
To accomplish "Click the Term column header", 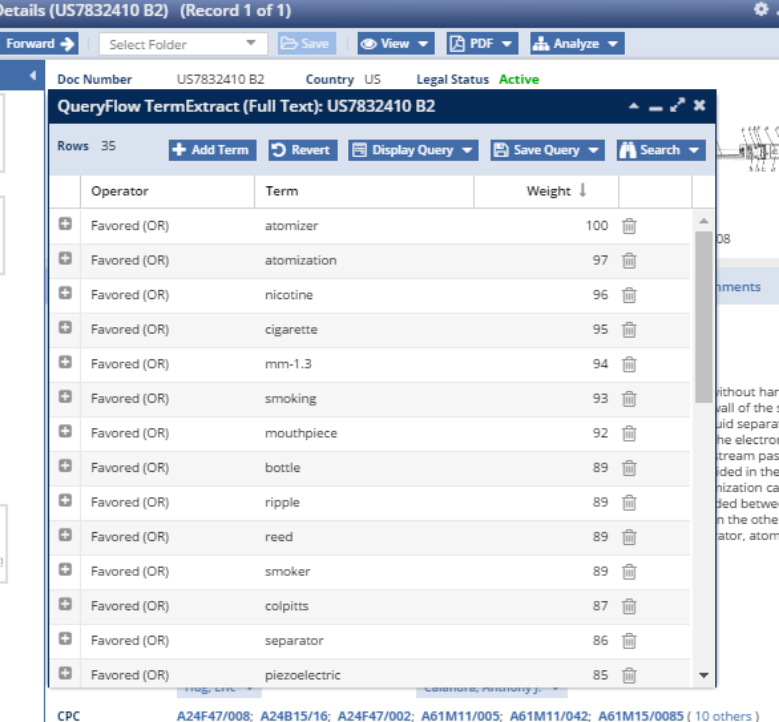I will pos(364,191).
